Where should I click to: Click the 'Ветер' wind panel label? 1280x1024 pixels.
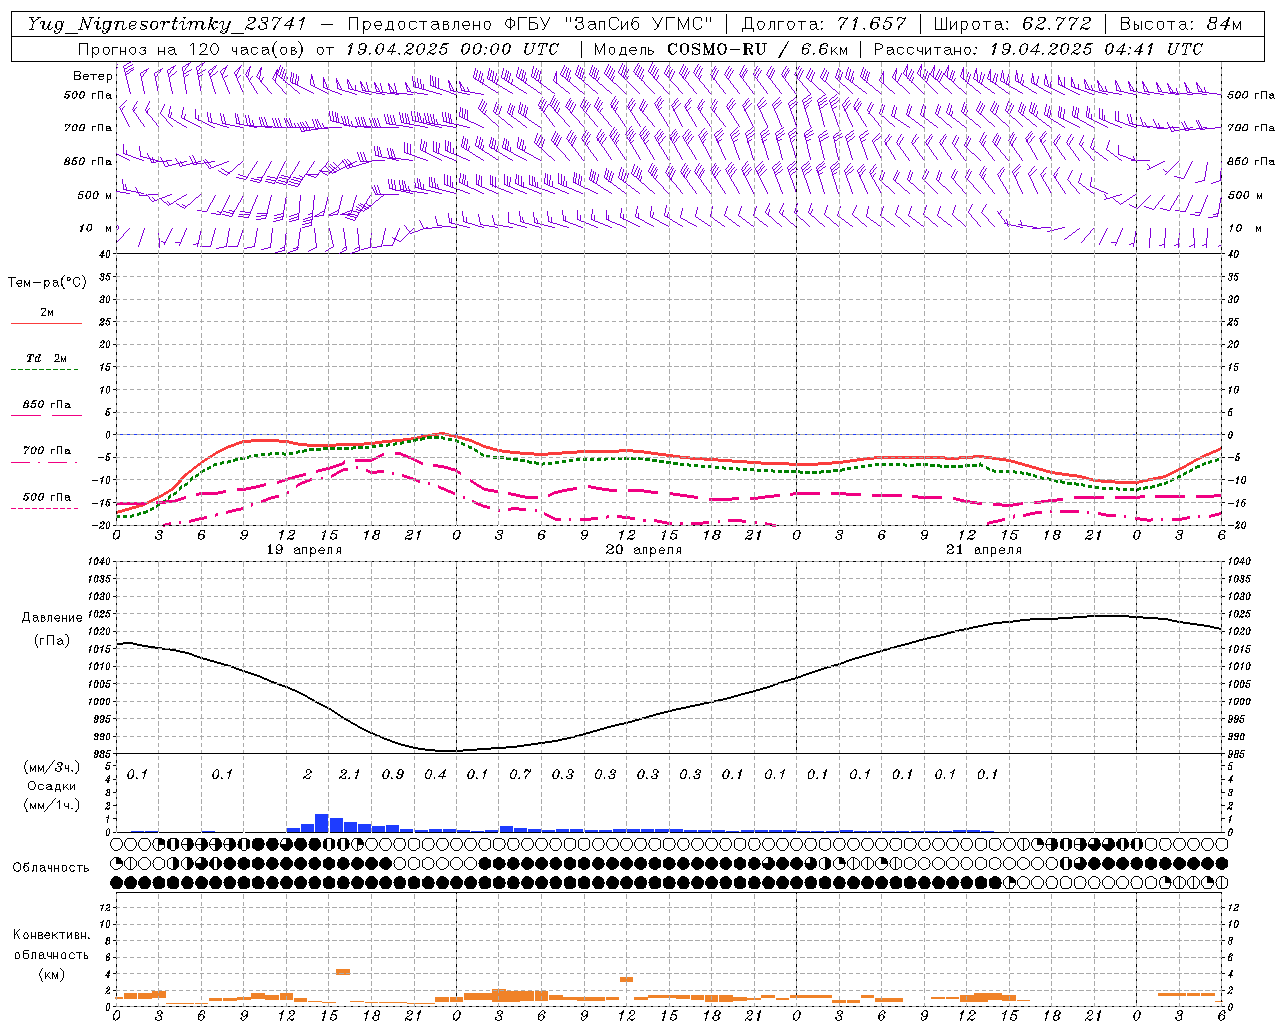tap(92, 76)
